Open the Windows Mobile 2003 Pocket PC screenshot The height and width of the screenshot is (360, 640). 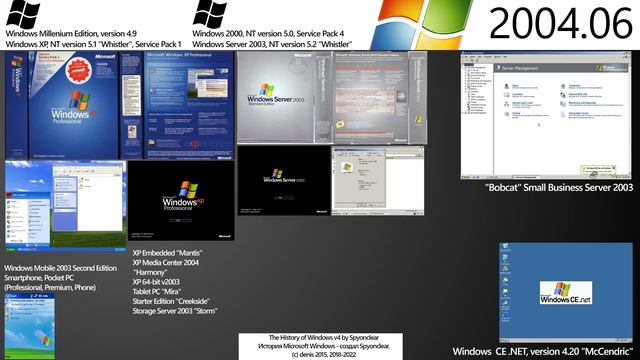pos(30,327)
